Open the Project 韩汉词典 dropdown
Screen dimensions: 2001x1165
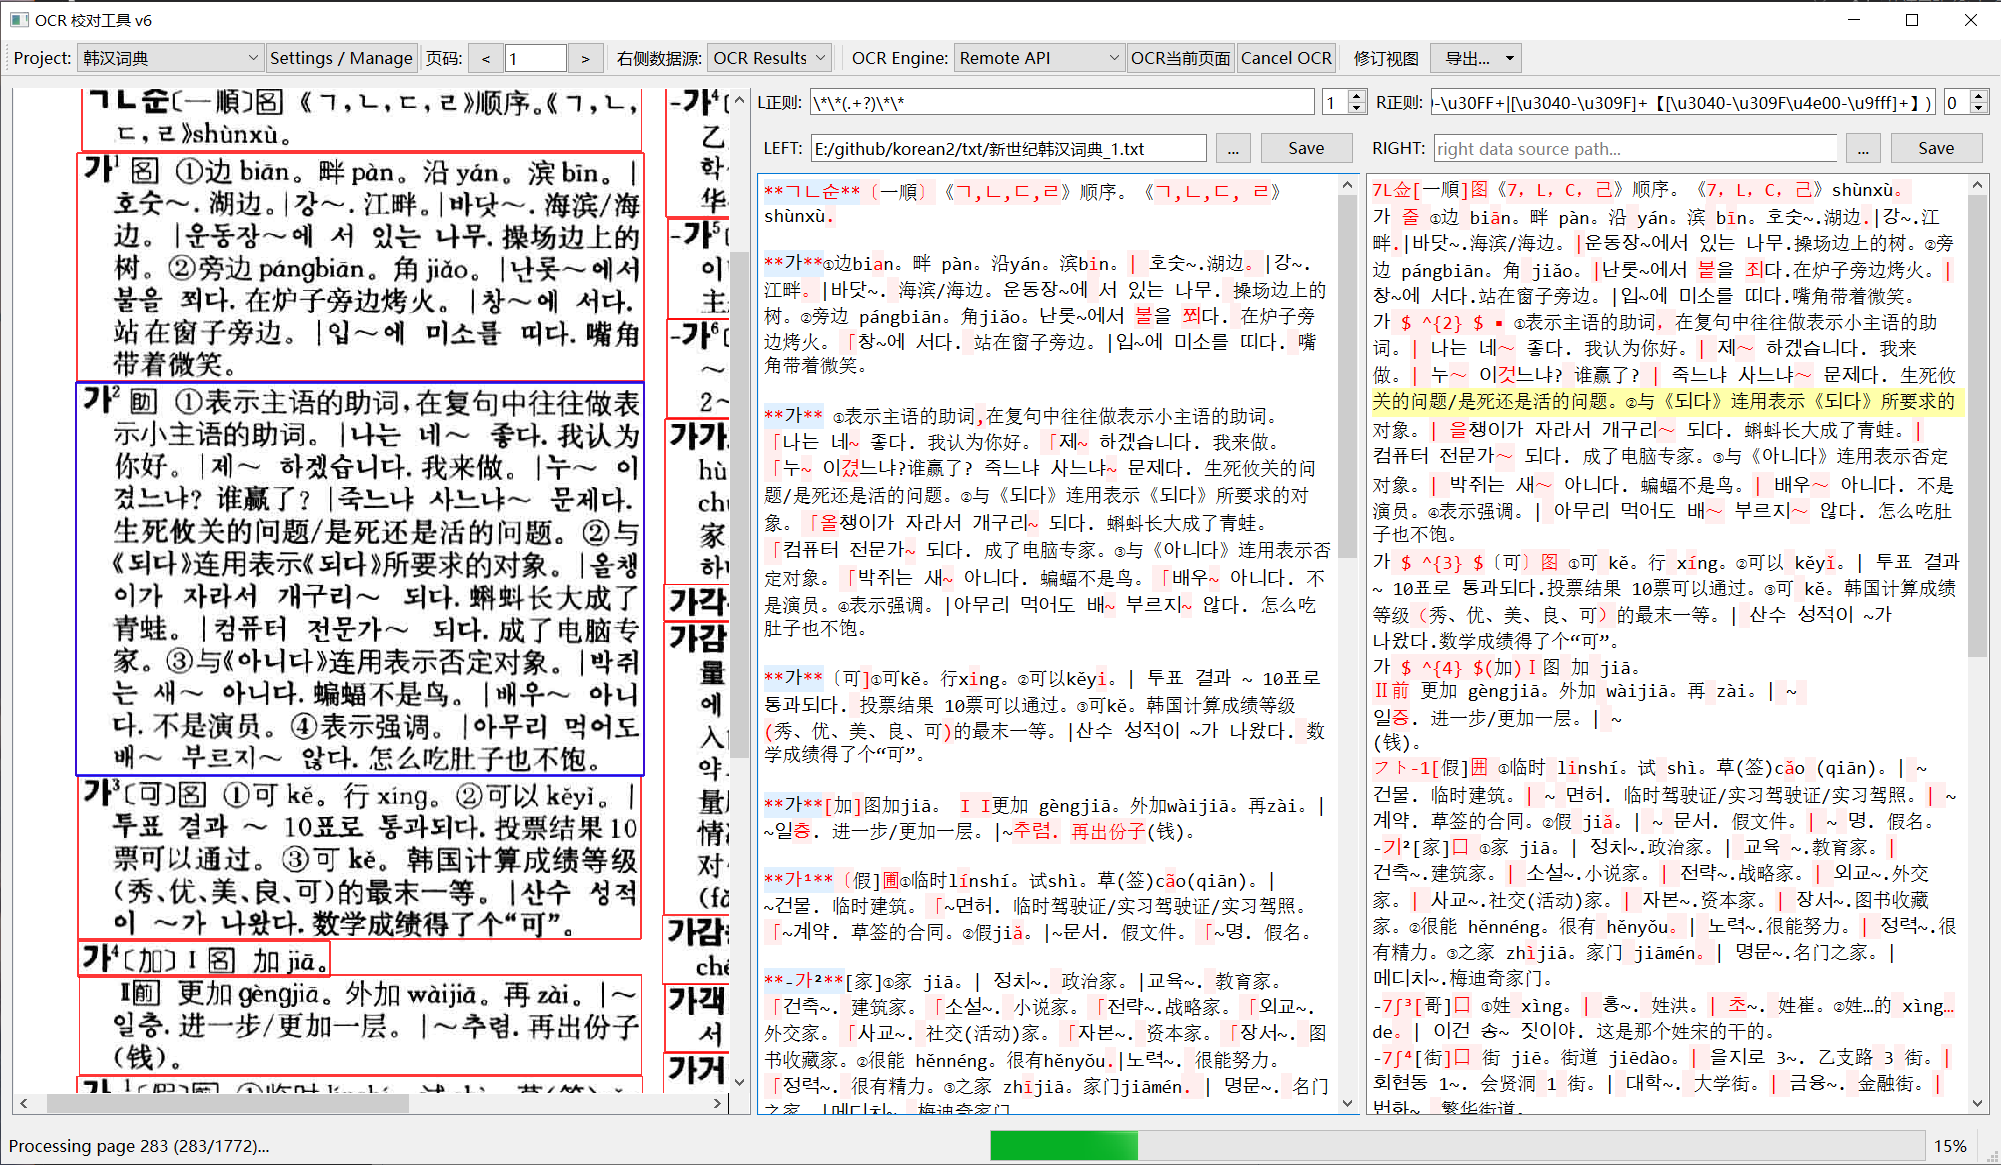pyautogui.click(x=170, y=58)
